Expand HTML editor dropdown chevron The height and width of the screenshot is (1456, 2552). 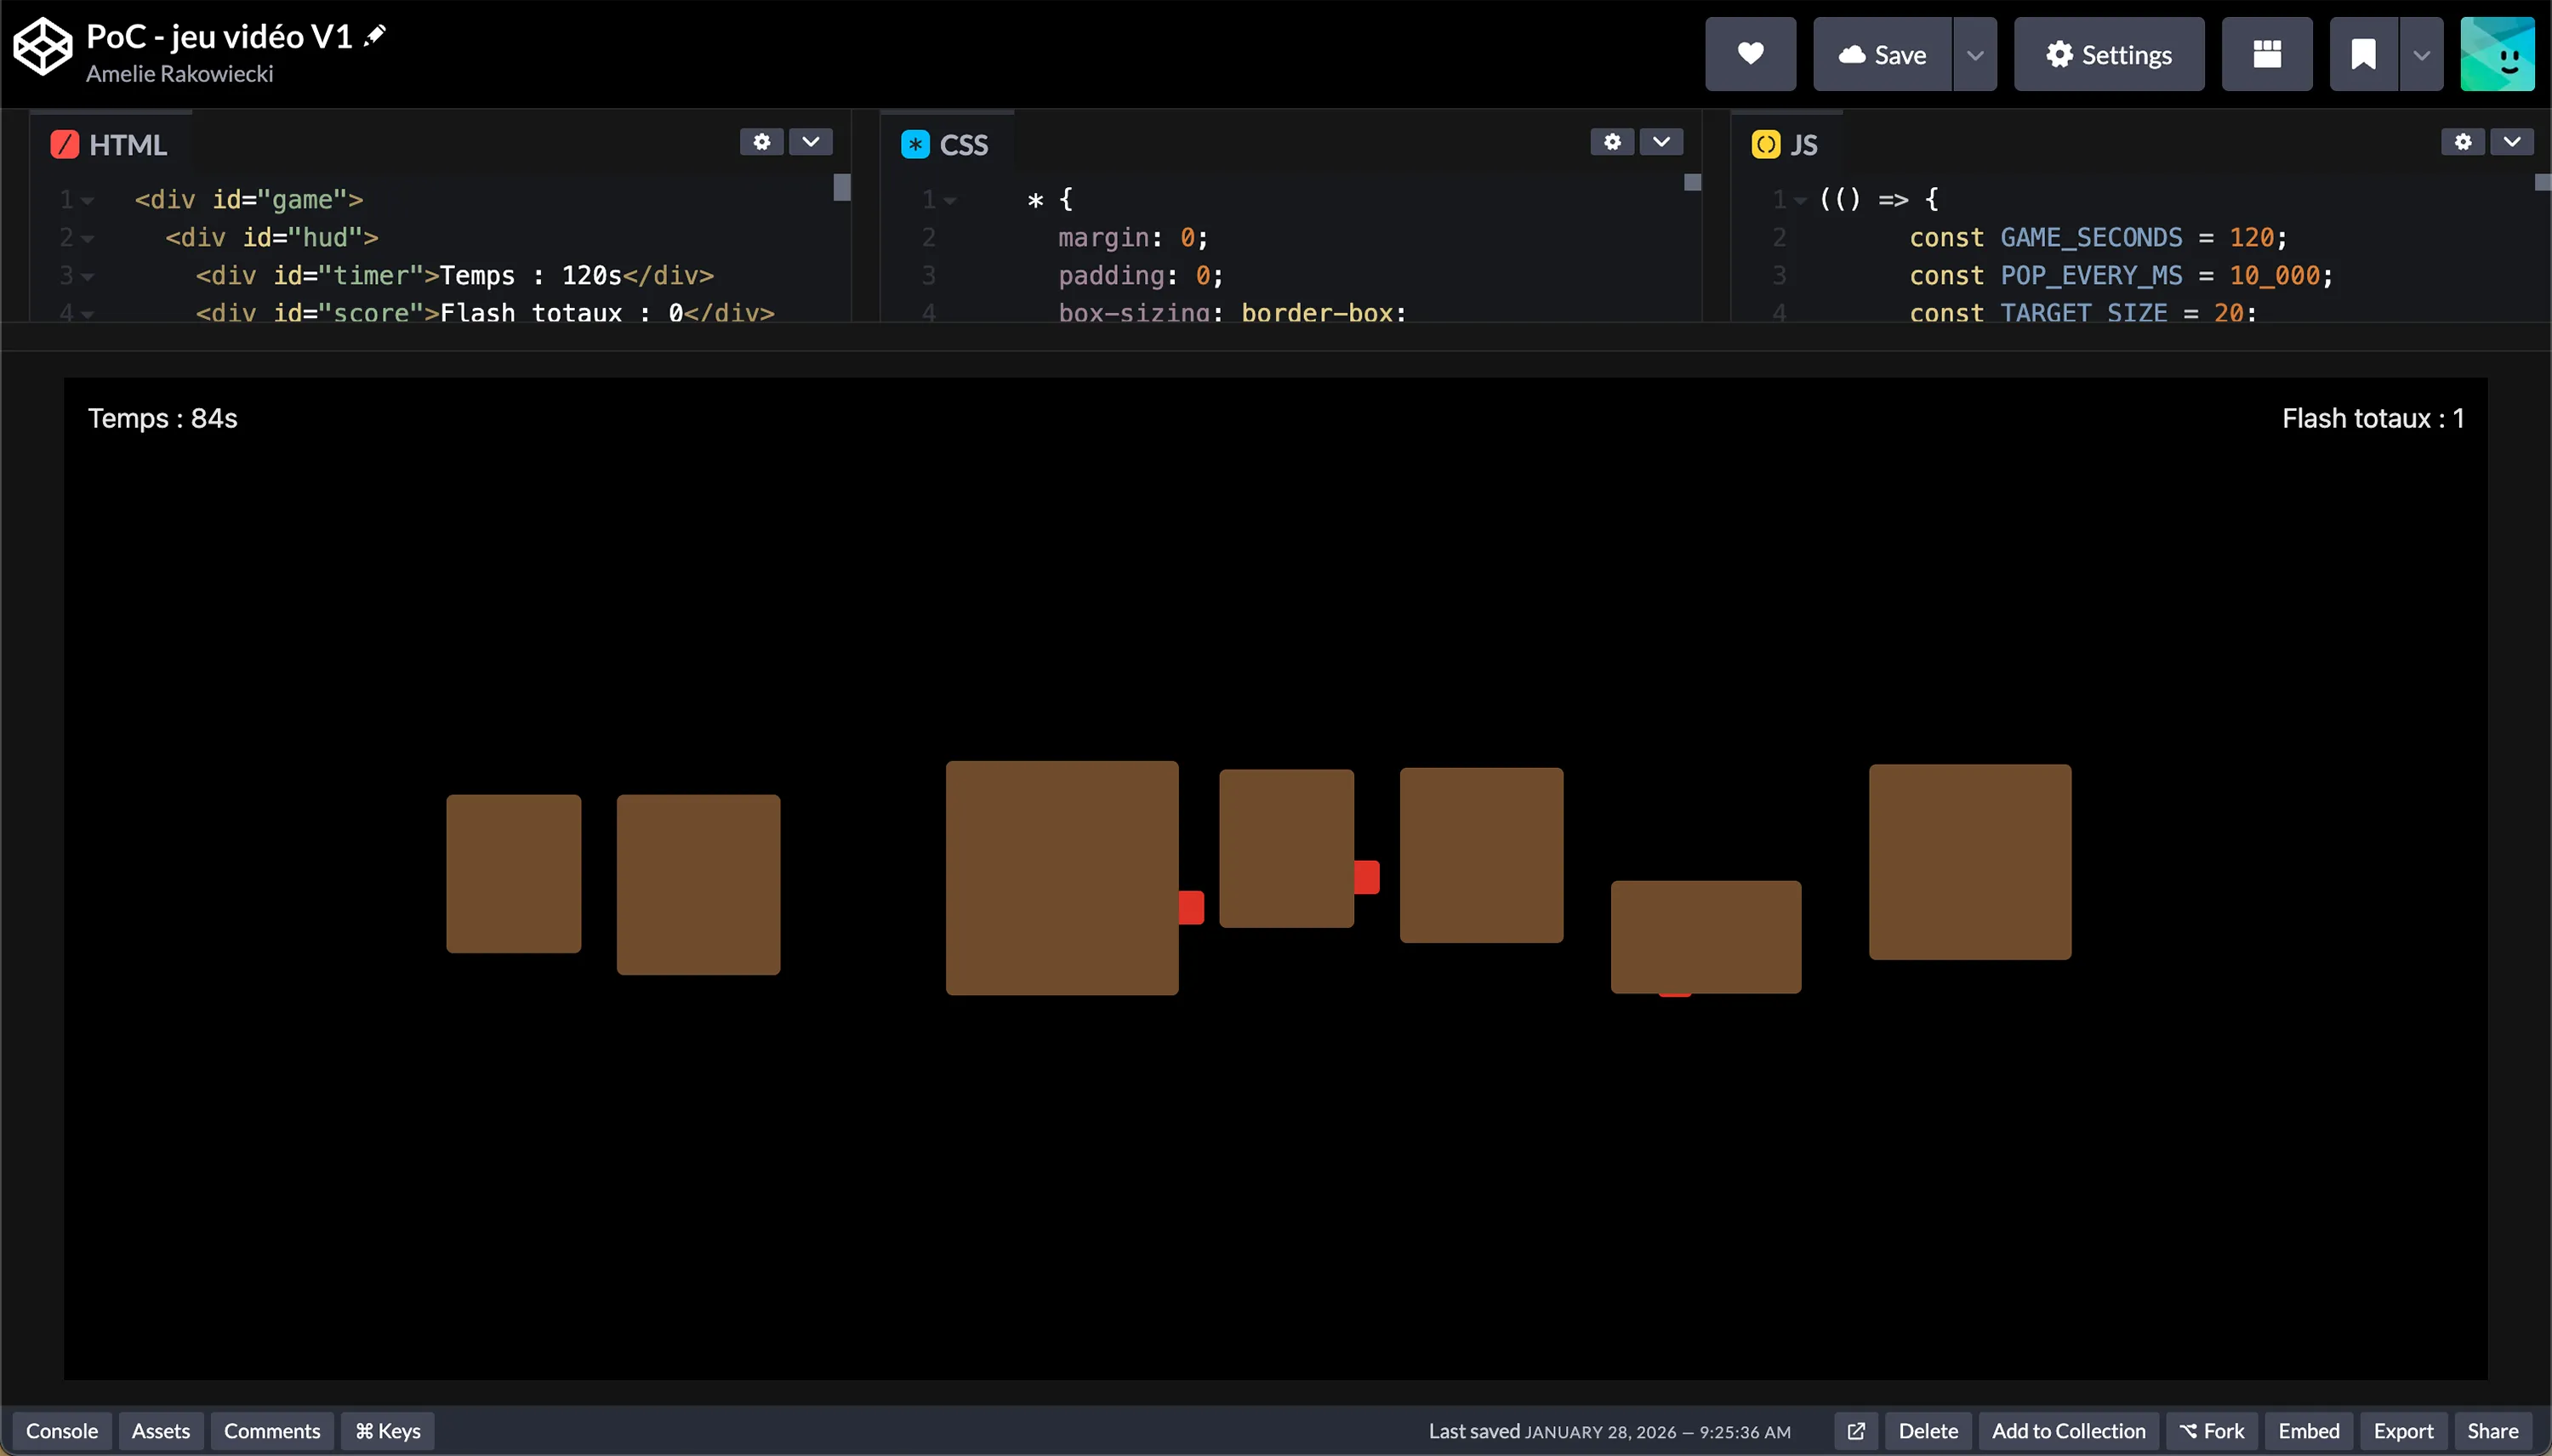point(811,142)
